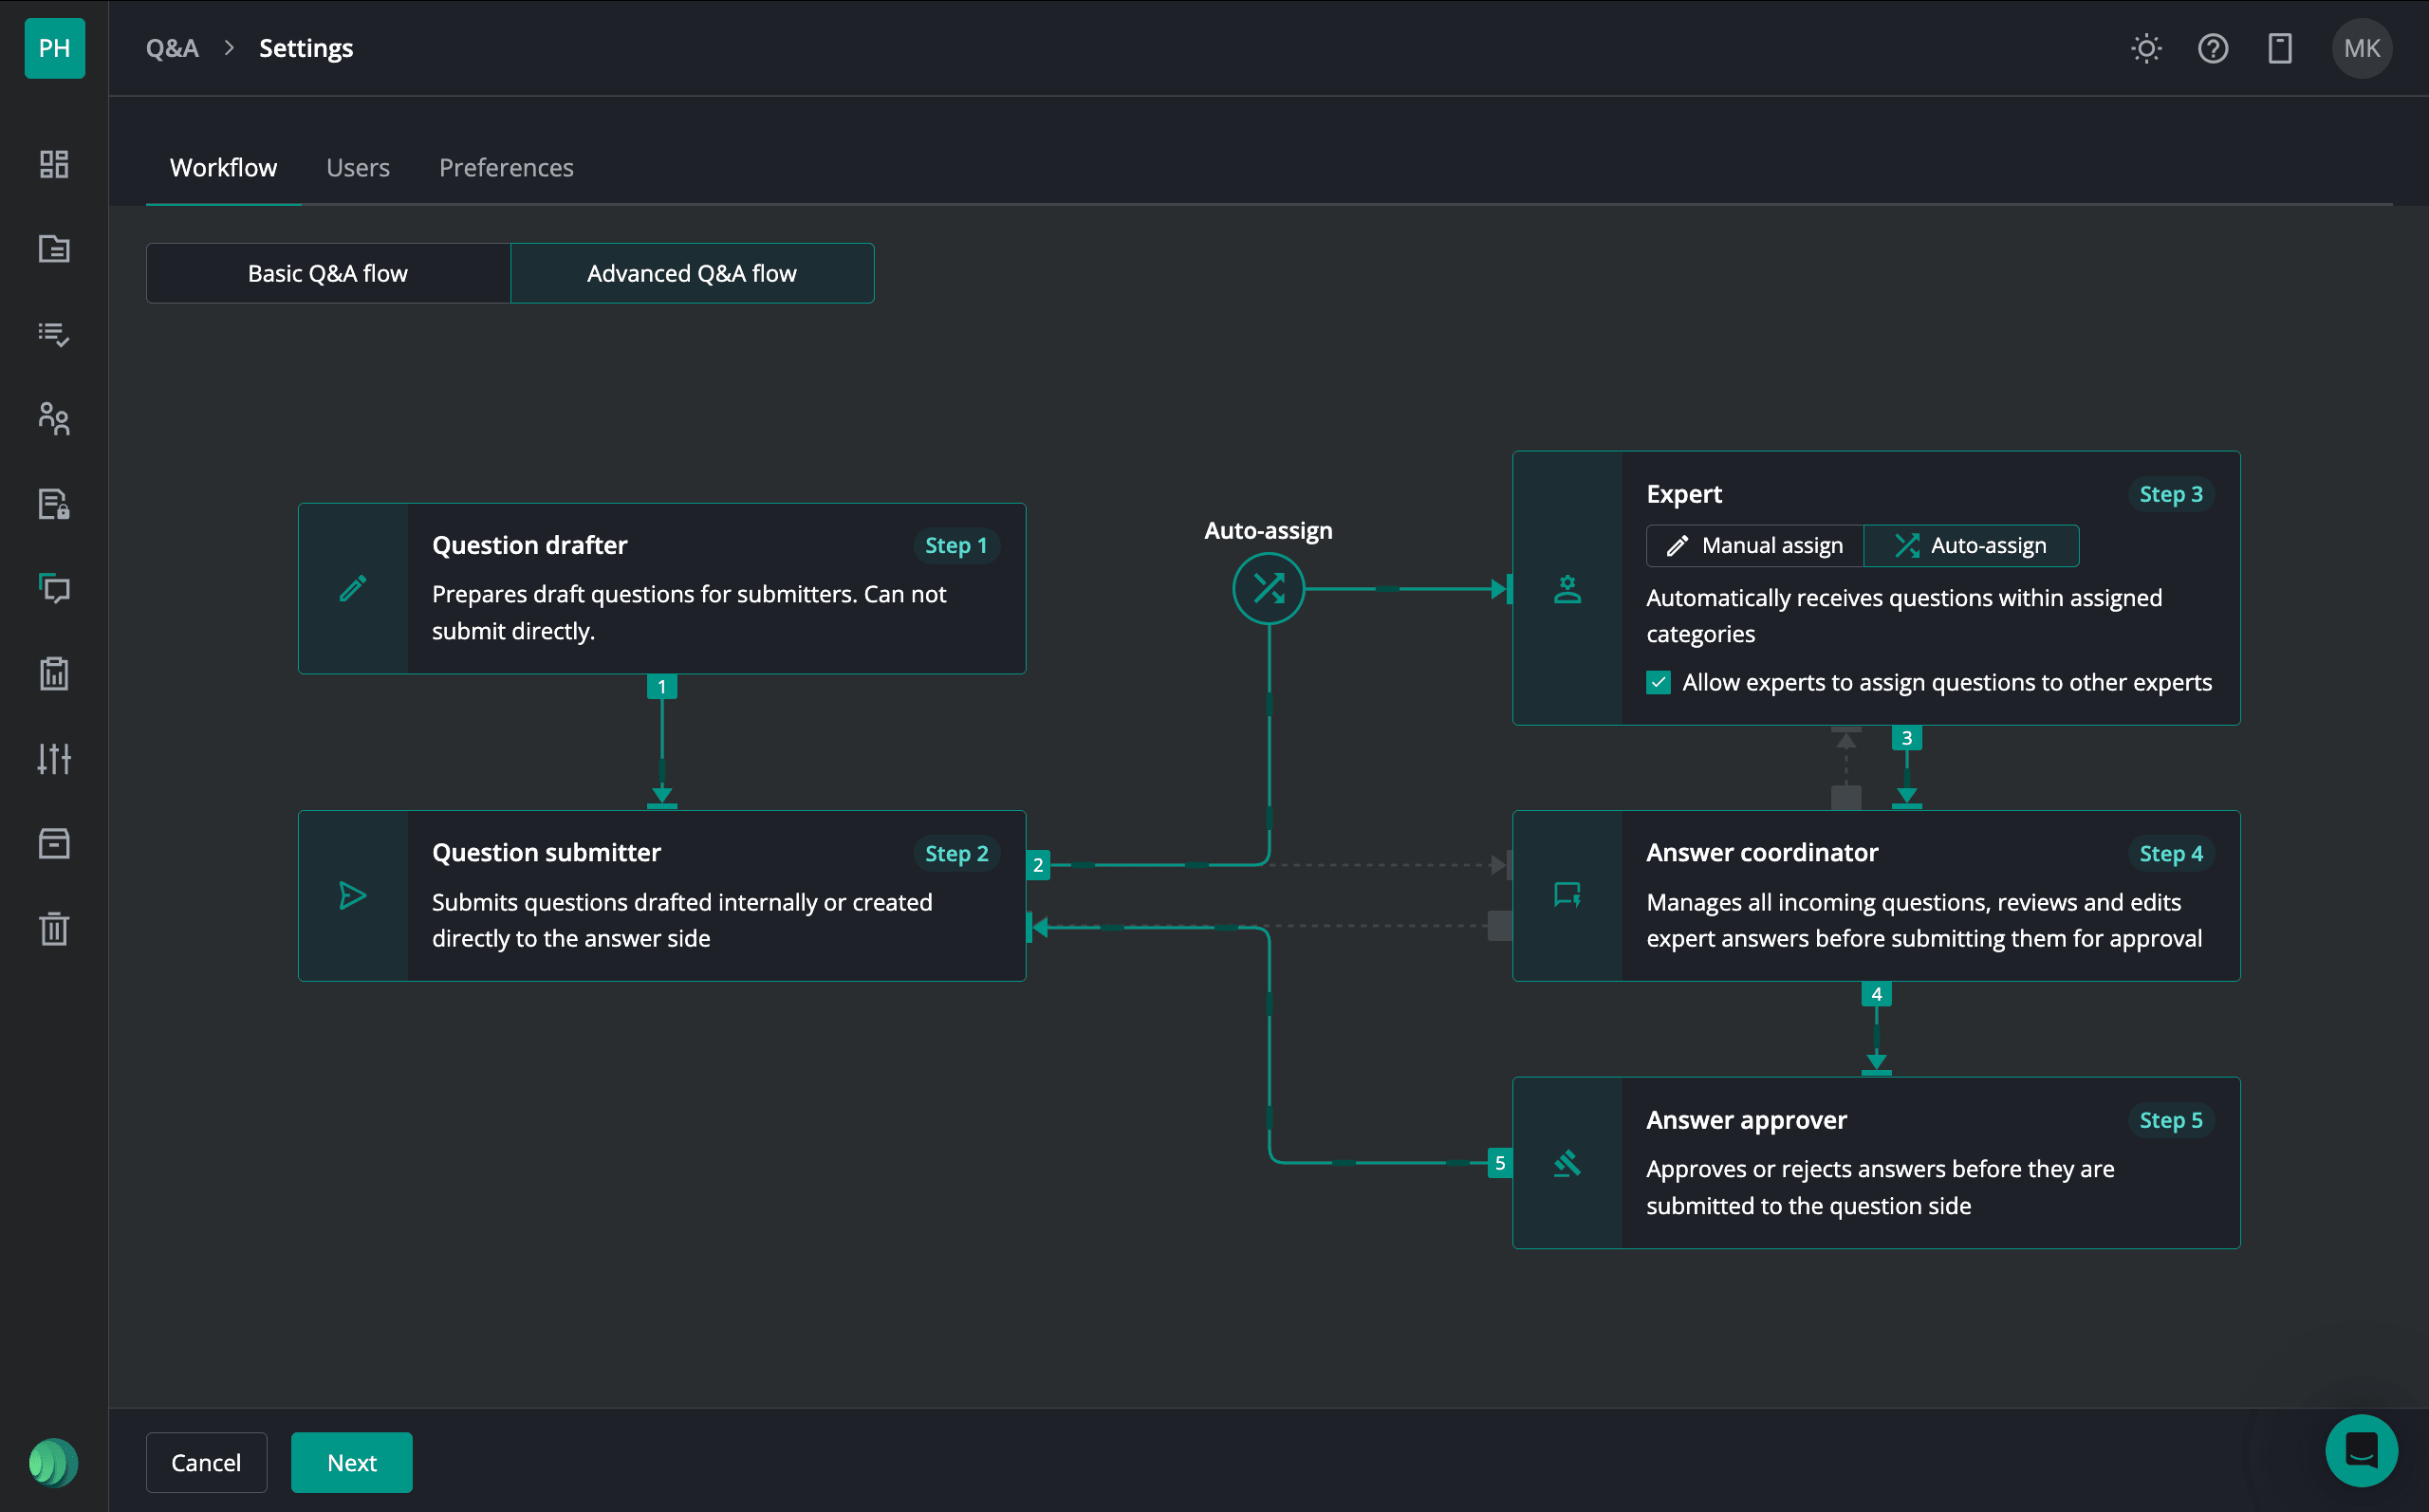Click the Step 3 badge

click(x=2170, y=494)
